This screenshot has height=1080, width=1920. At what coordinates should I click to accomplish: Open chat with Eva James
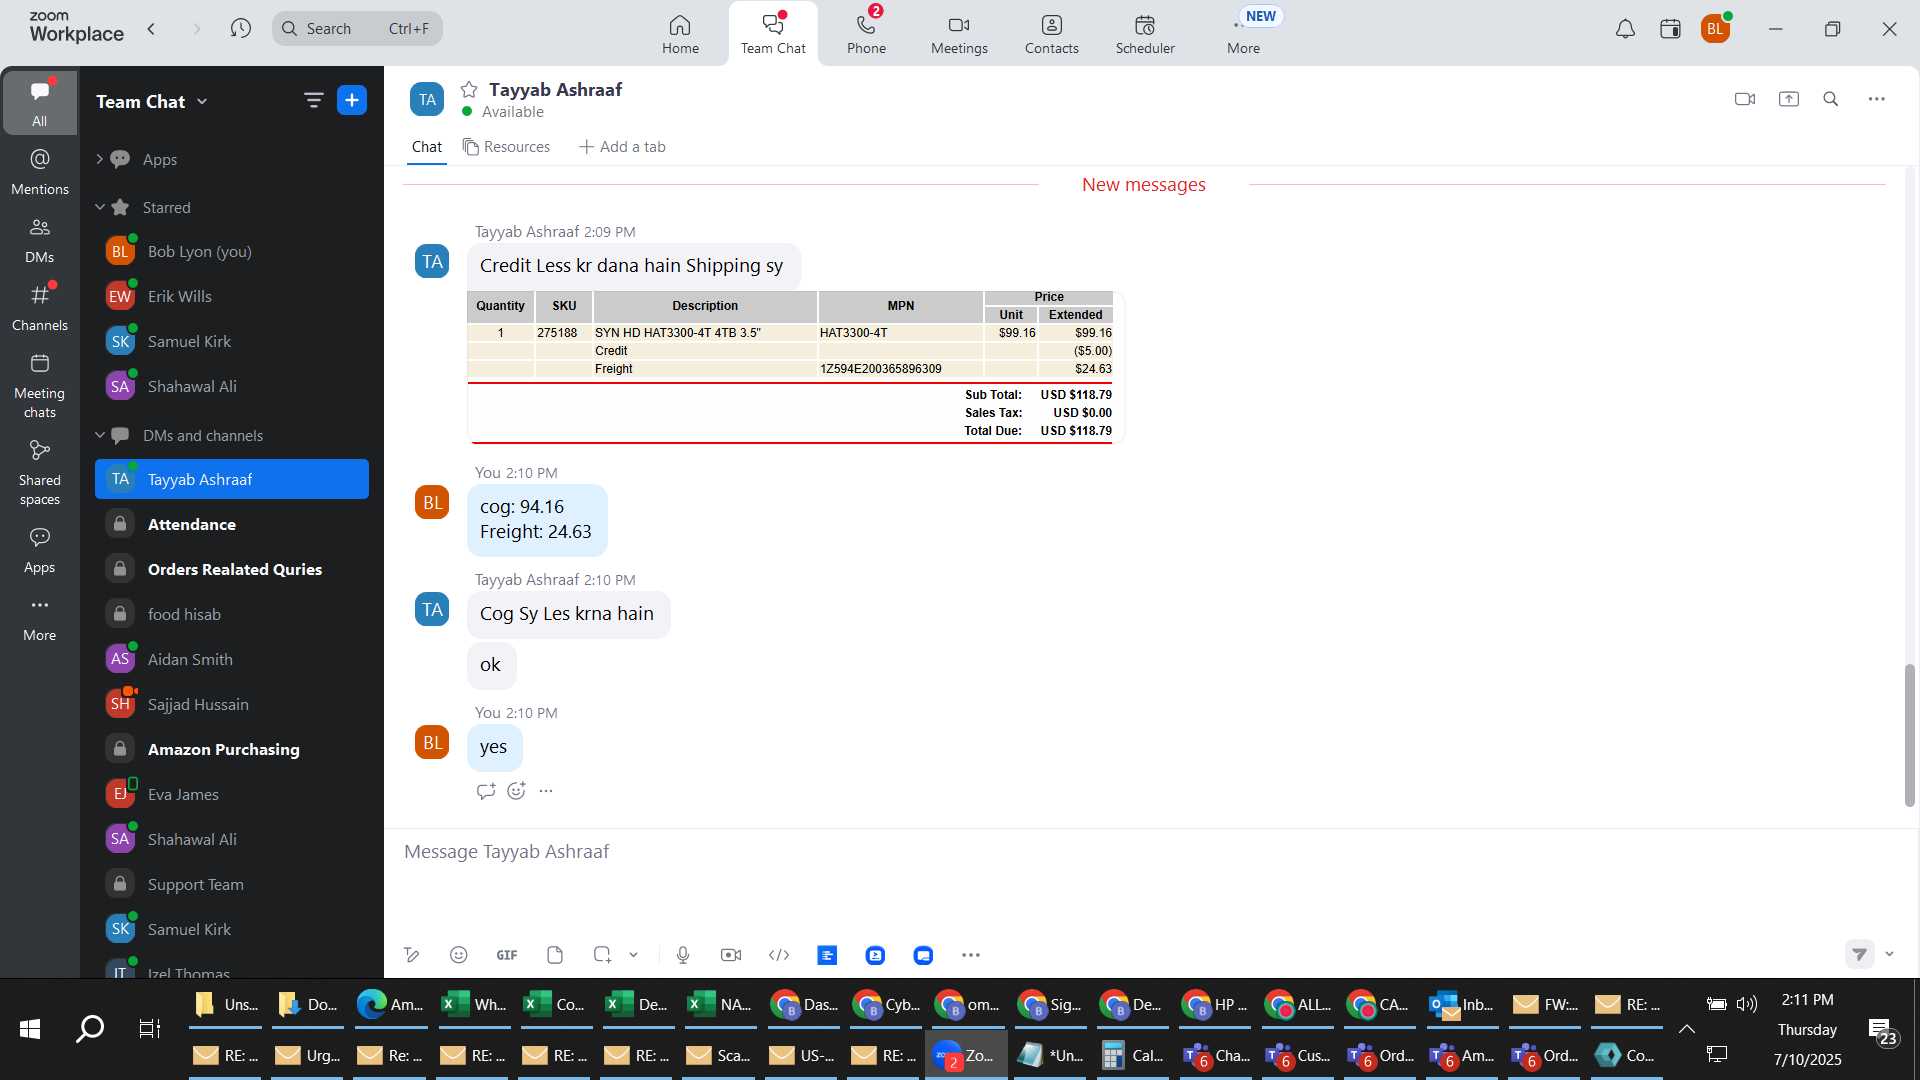pyautogui.click(x=232, y=794)
